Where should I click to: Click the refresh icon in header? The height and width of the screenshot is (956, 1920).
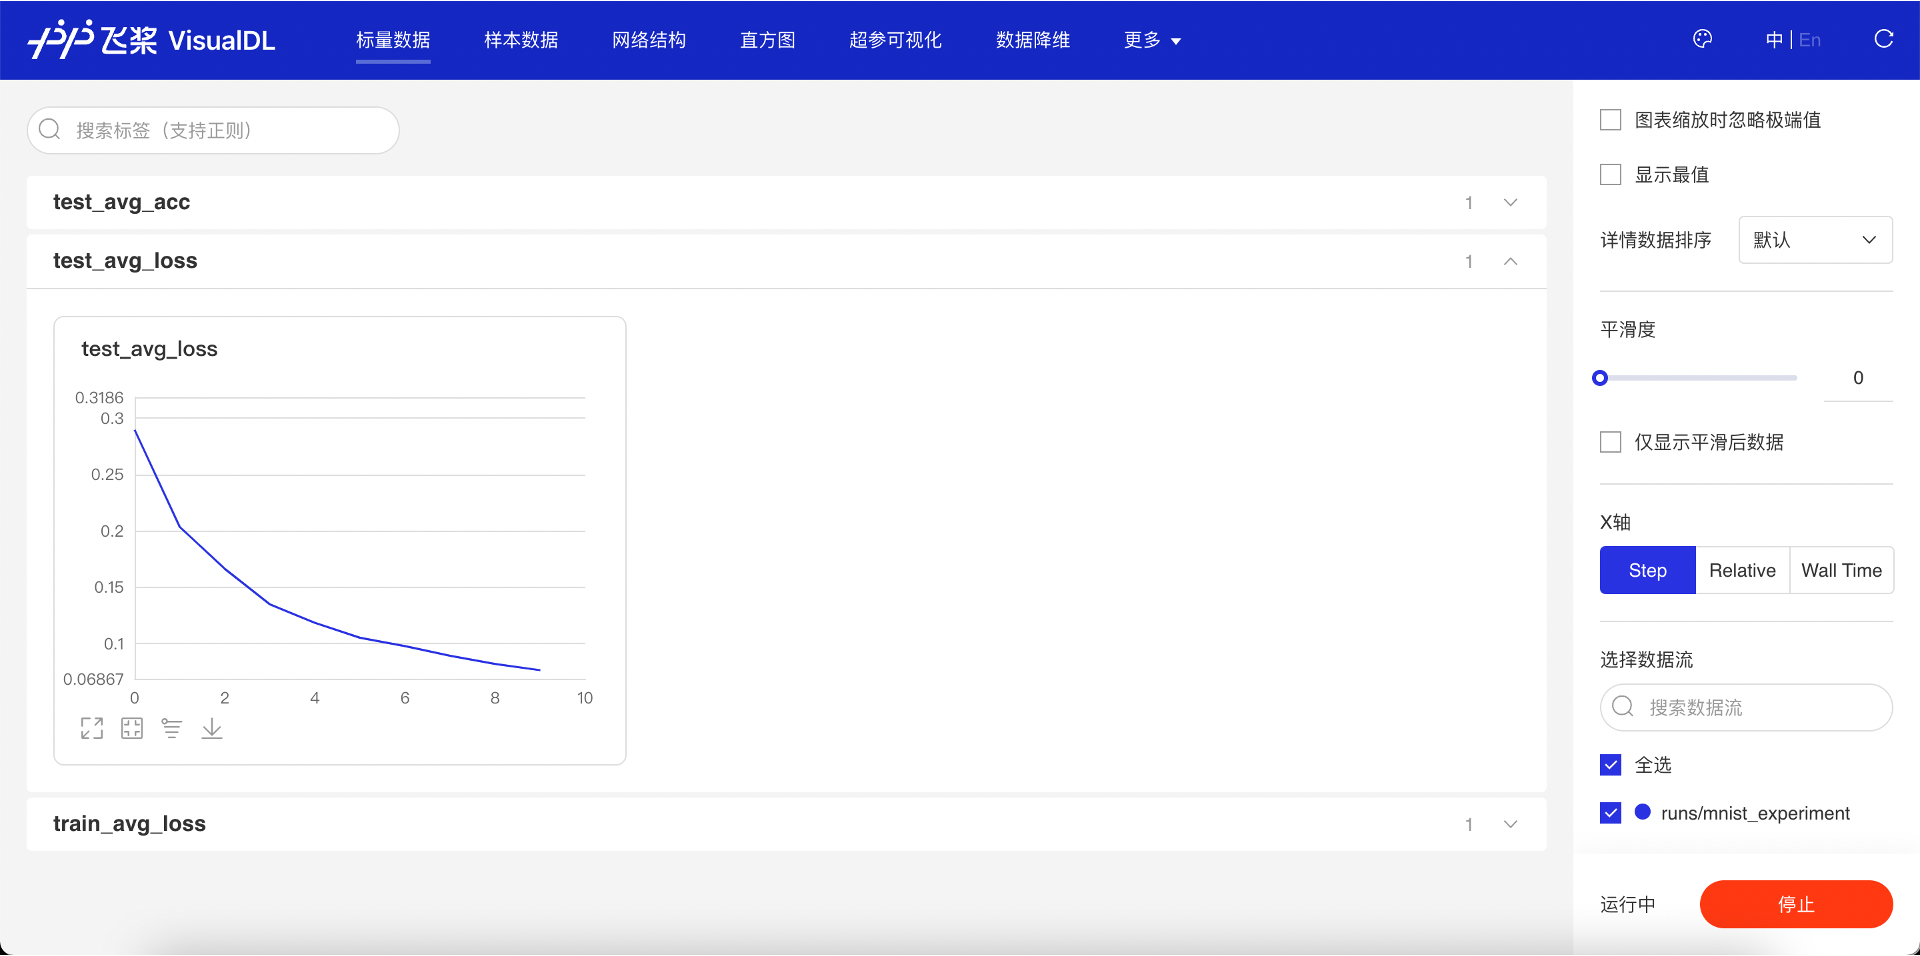coord(1883,39)
